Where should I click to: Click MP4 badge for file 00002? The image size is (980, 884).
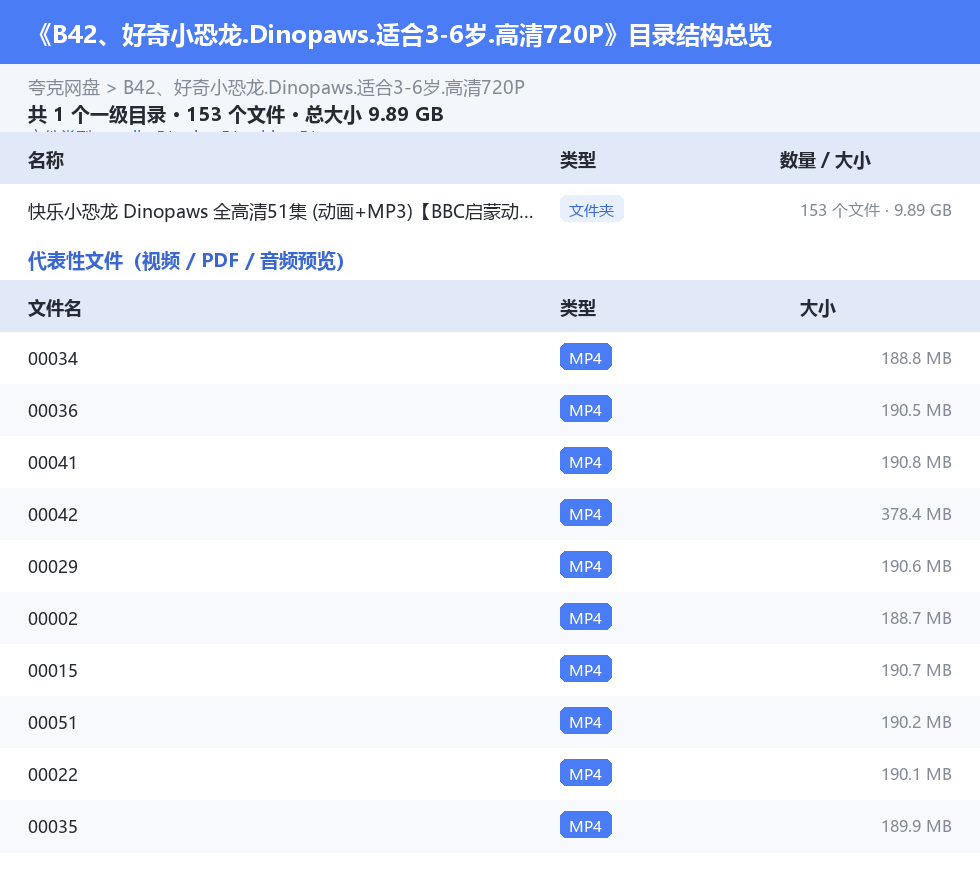[586, 617]
